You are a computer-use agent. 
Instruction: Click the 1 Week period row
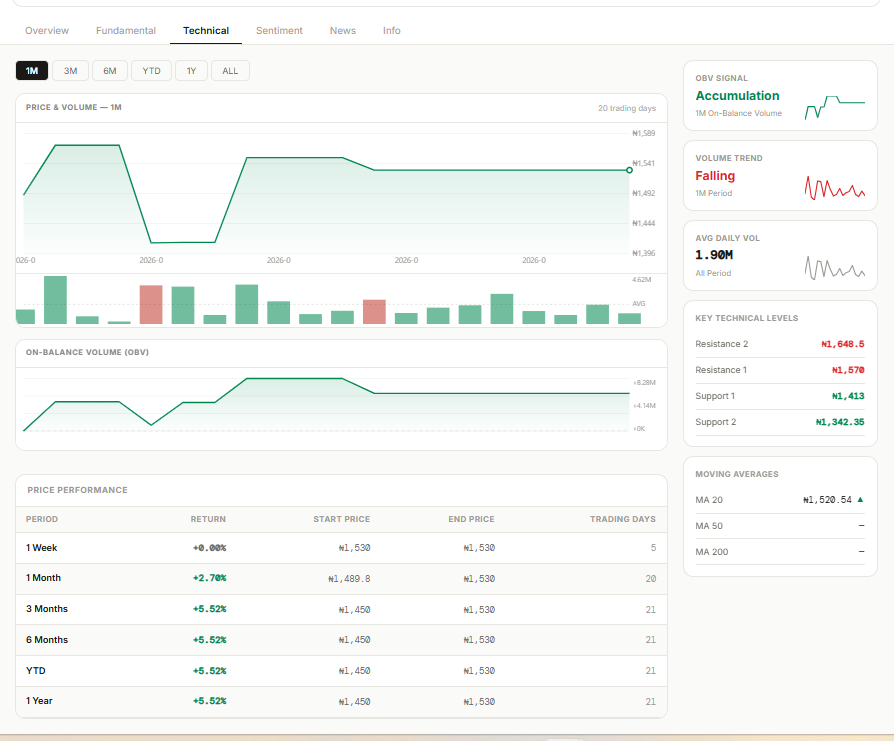point(342,548)
